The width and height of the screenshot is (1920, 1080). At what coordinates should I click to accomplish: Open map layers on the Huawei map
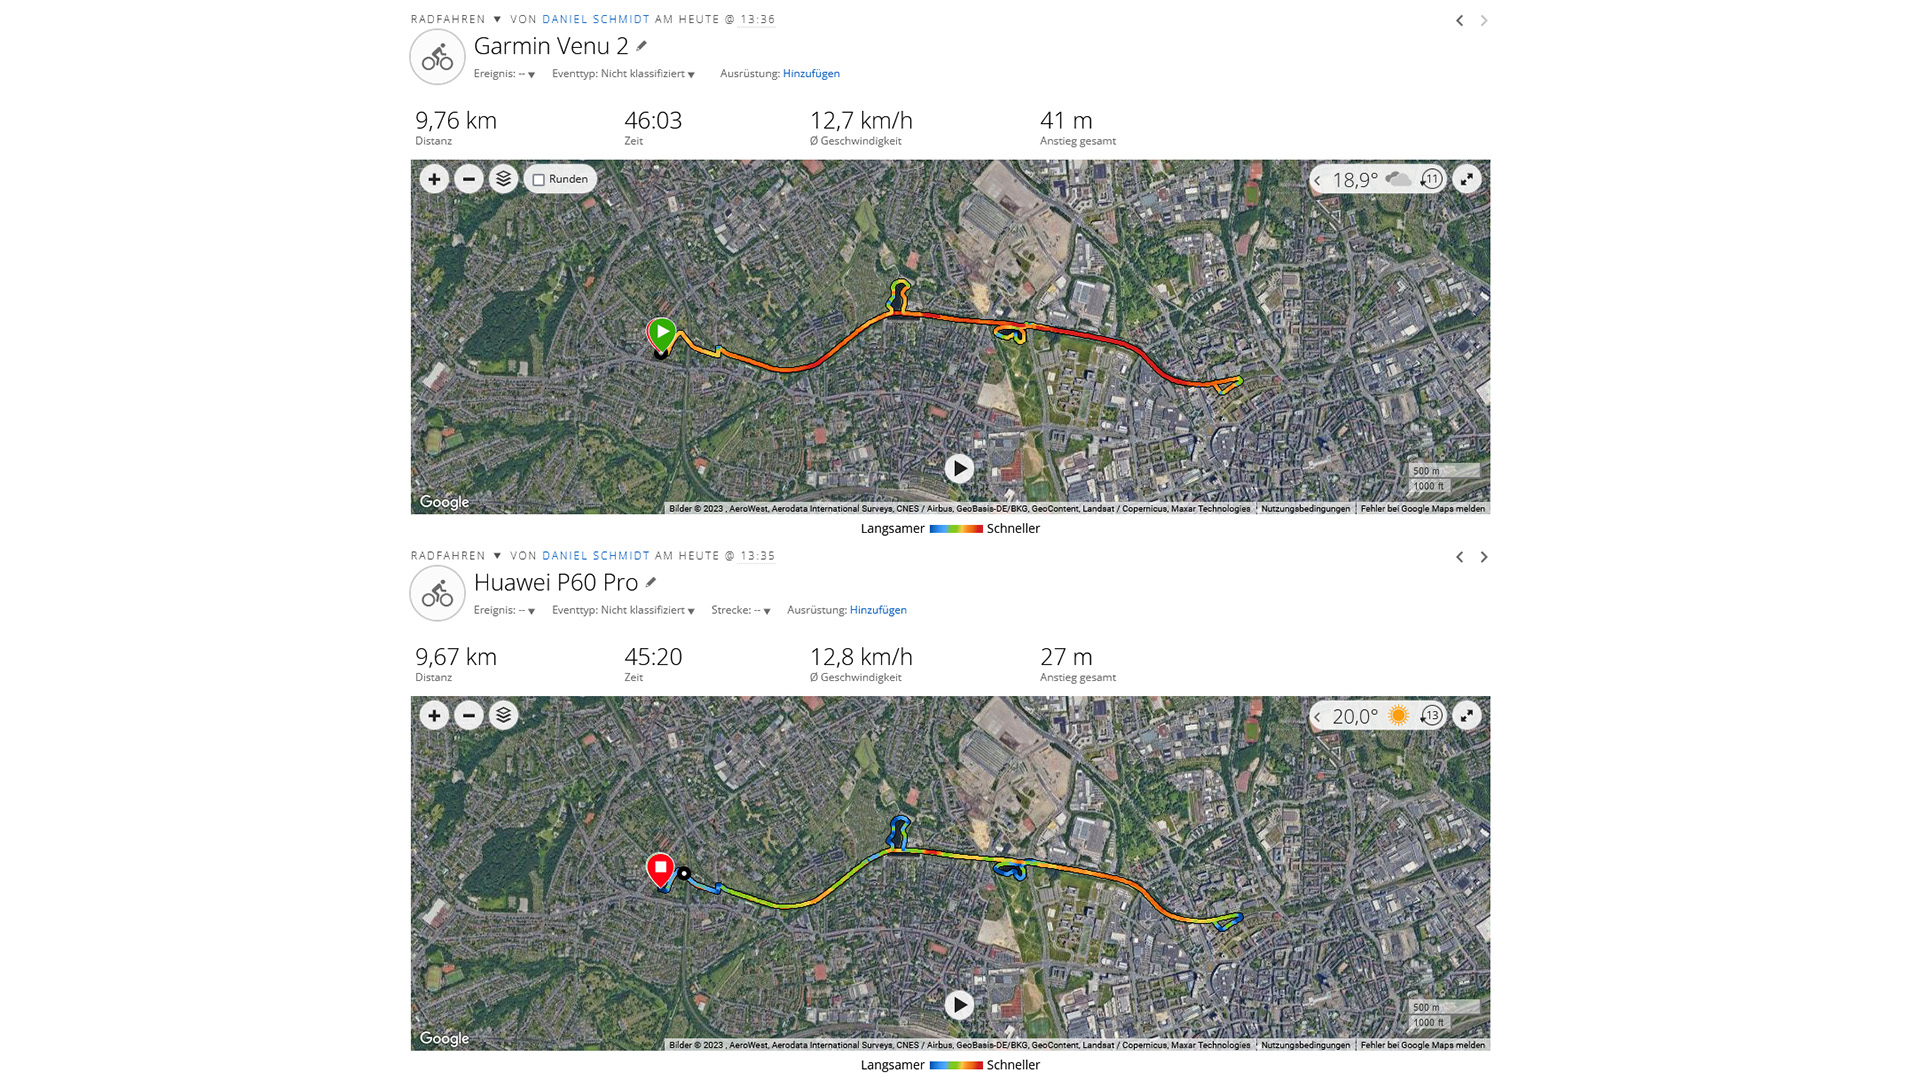[503, 716]
